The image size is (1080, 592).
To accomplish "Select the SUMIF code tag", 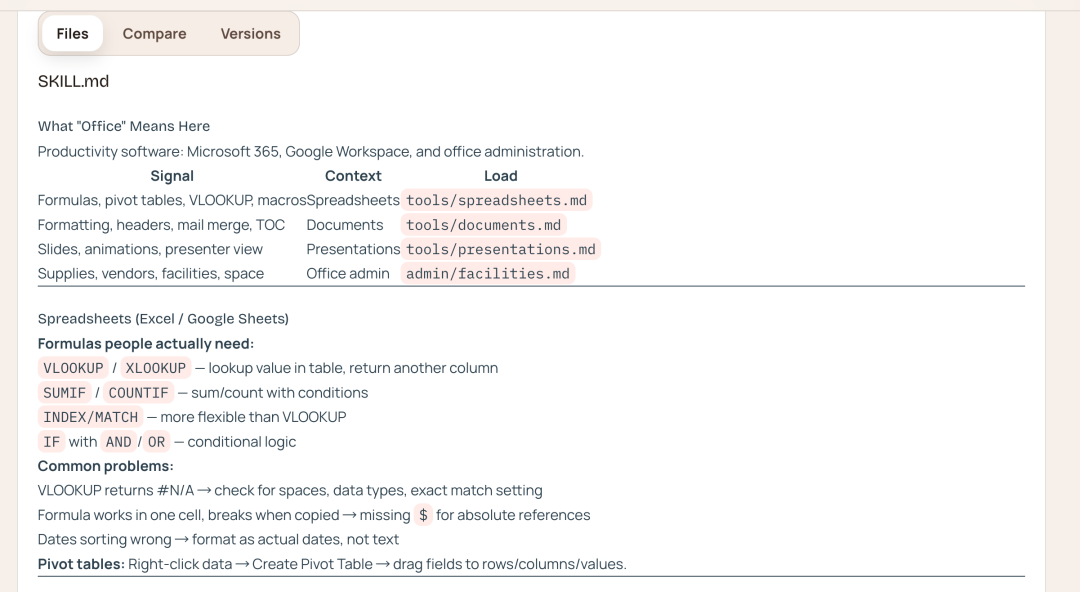I will (64, 393).
